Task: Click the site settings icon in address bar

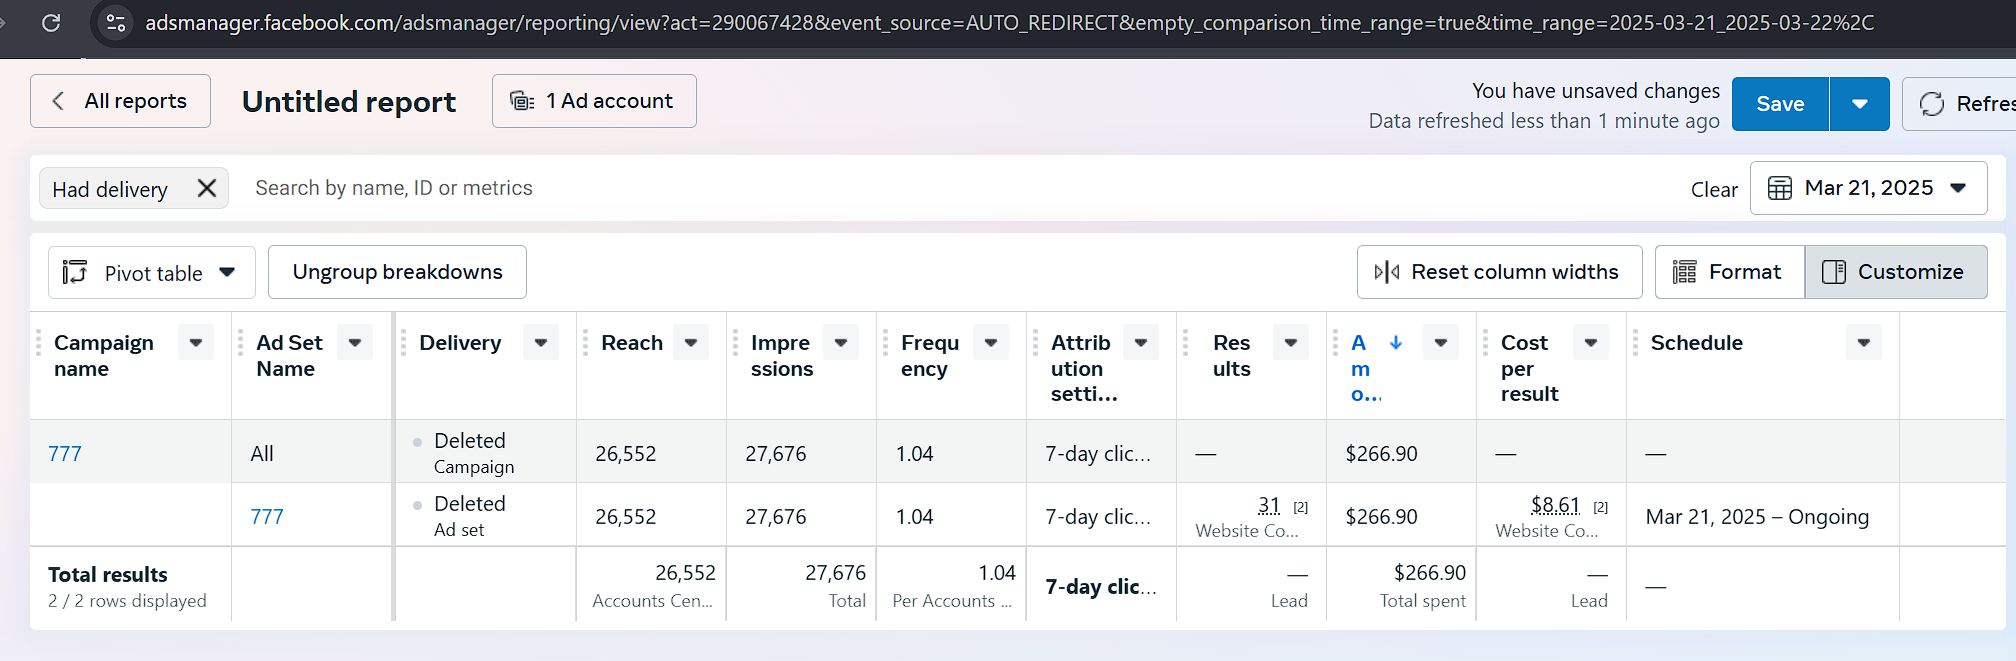Action: [x=116, y=22]
